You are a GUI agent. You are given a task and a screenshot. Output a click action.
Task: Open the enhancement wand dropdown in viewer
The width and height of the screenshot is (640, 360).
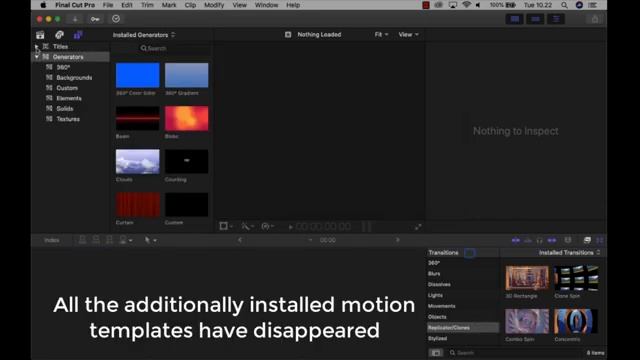pyautogui.click(x=247, y=226)
